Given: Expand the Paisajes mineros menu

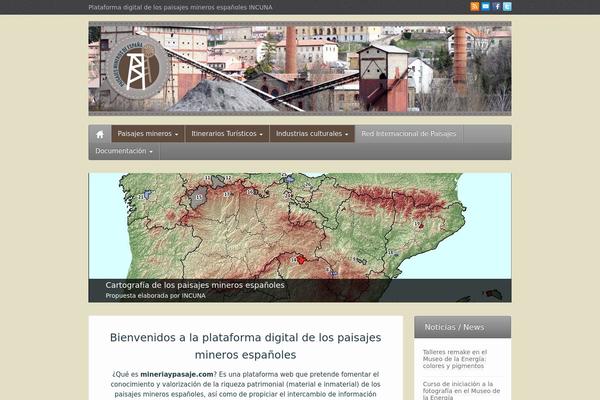Looking at the screenshot, I should tap(148, 134).
